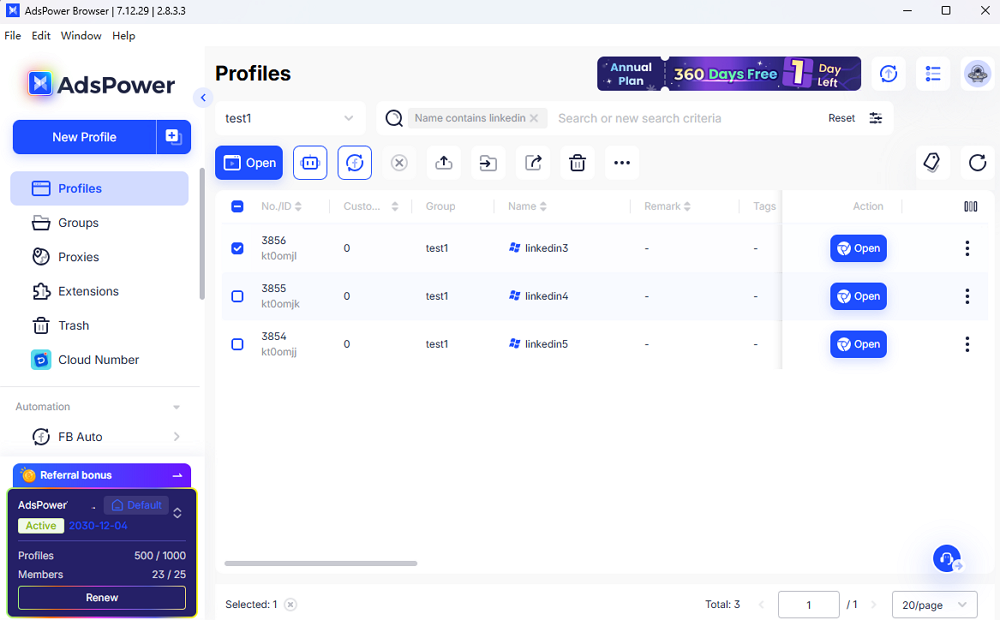The height and width of the screenshot is (620, 1000).
Task: Open advanced filter sliders icon
Action: coord(876,118)
